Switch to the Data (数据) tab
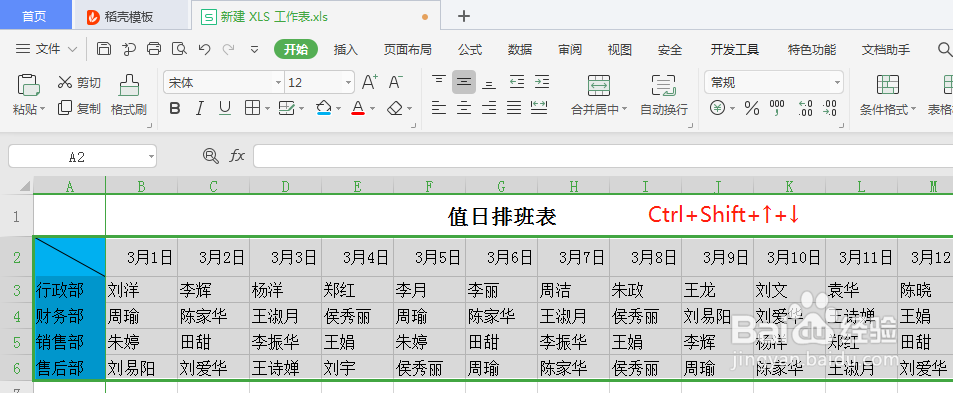Screen dimensions: 953x393 pyautogui.click(x=520, y=50)
